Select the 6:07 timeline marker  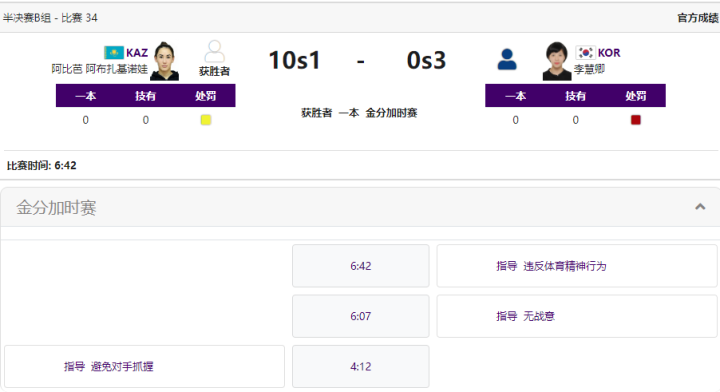[x=360, y=316]
